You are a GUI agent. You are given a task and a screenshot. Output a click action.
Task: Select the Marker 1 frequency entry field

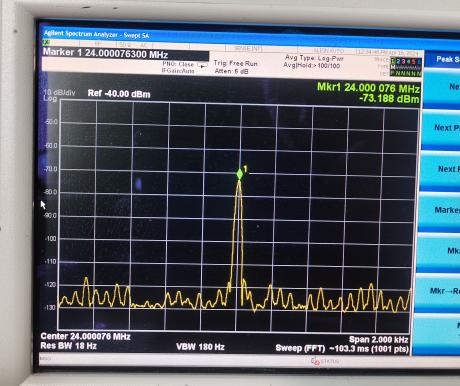[126, 54]
